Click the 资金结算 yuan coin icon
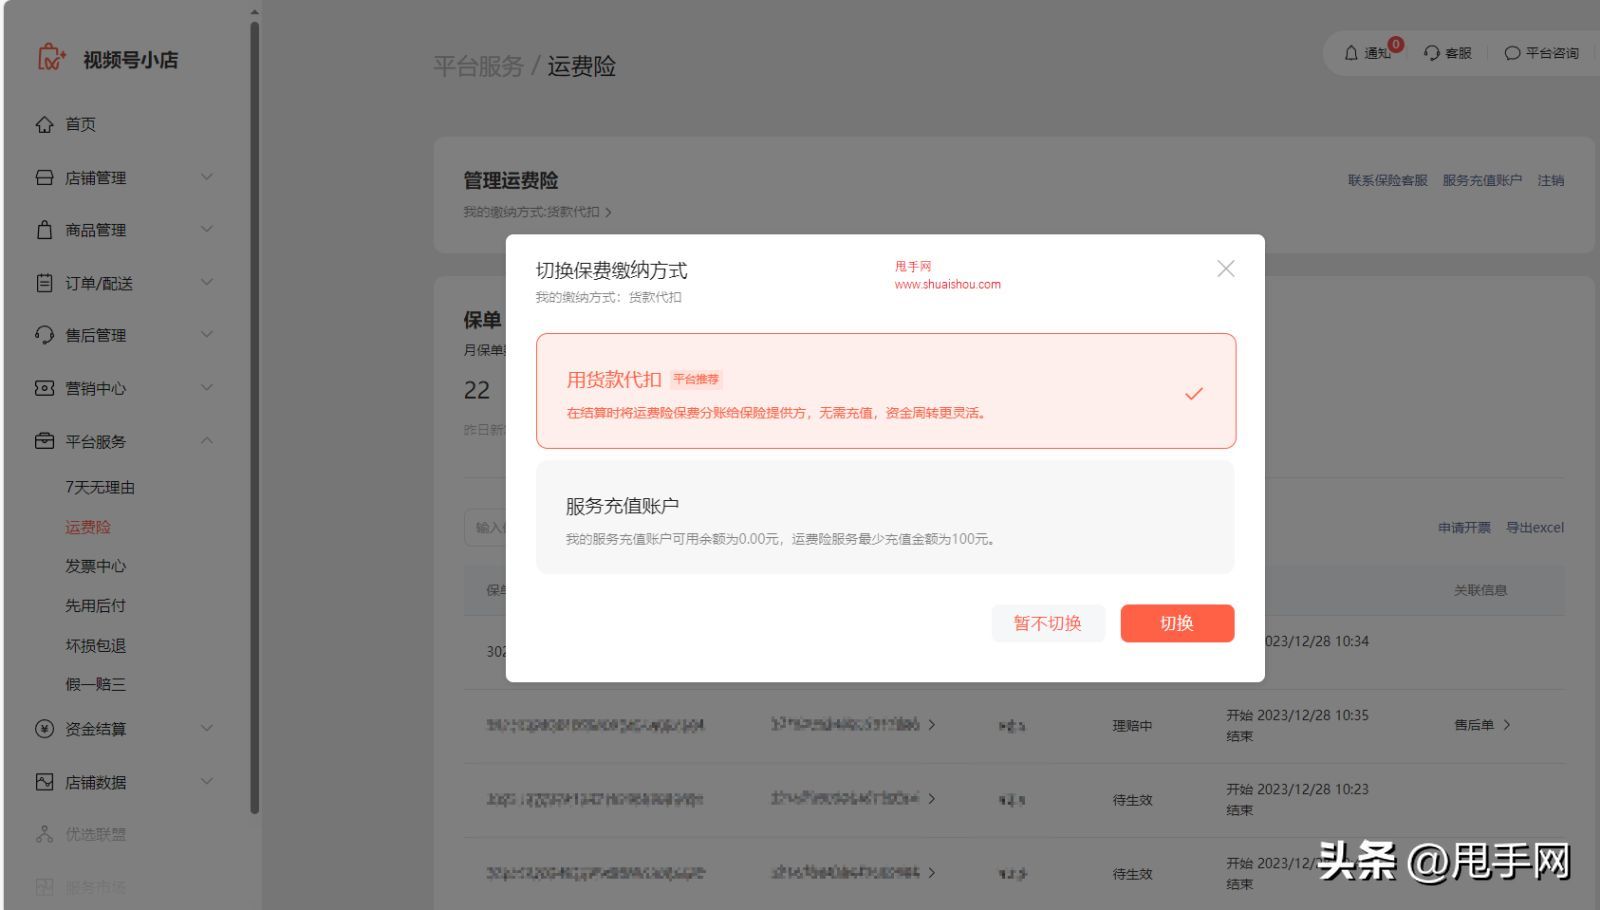The height and width of the screenshot is (910, 1600). point(44,729)
